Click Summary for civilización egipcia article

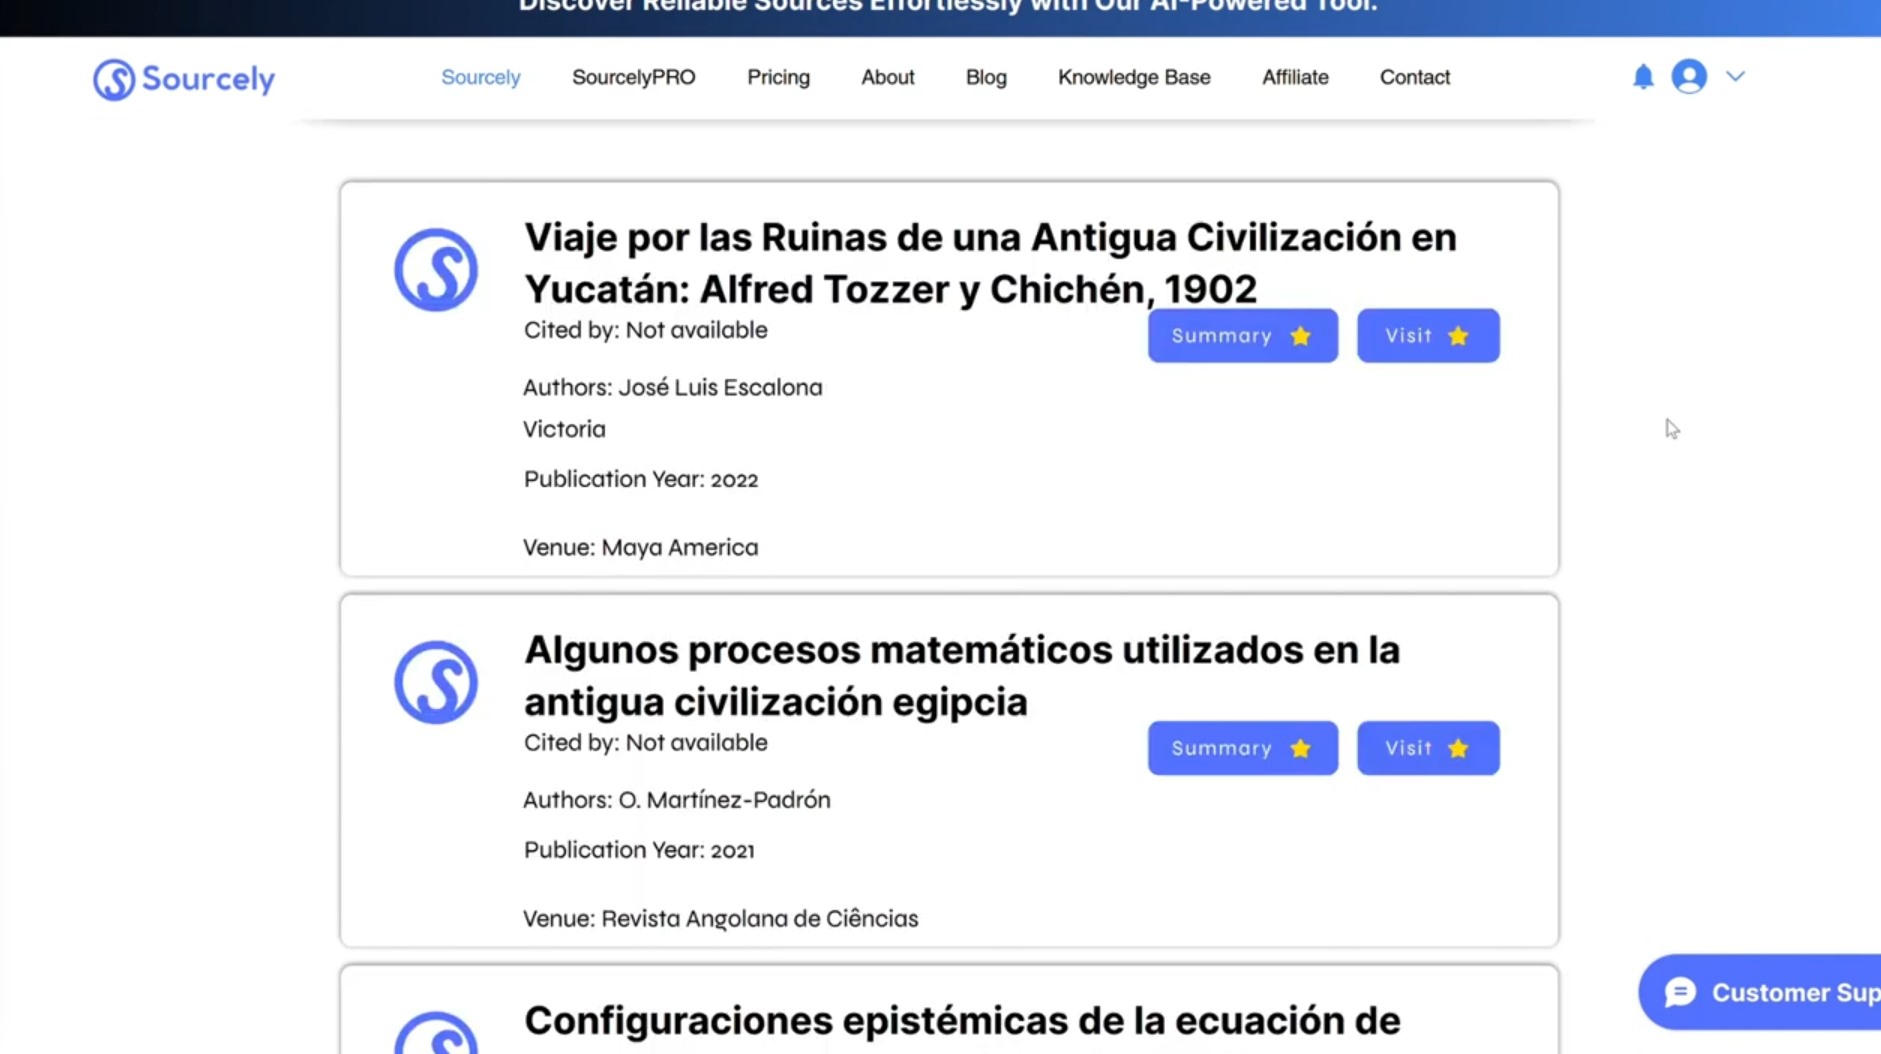point(1242,748)
